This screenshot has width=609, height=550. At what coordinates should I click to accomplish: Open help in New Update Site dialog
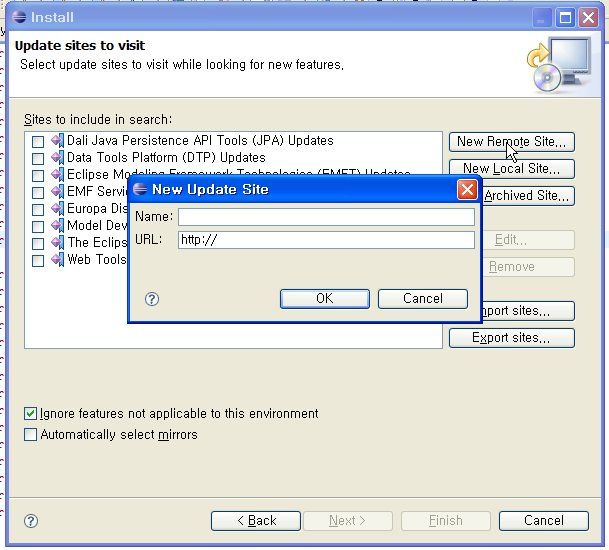[152, 299]
